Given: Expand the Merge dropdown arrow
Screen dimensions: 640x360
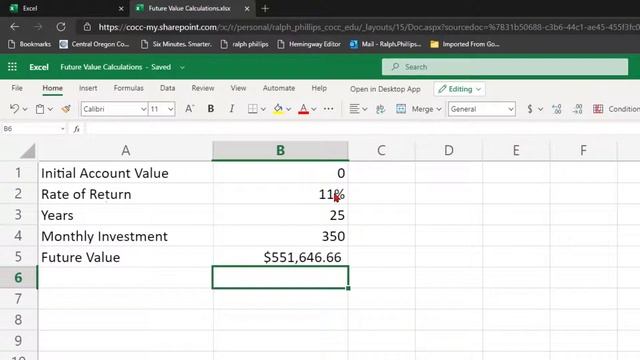Looking at the screenshot, I should pos(439,109).
